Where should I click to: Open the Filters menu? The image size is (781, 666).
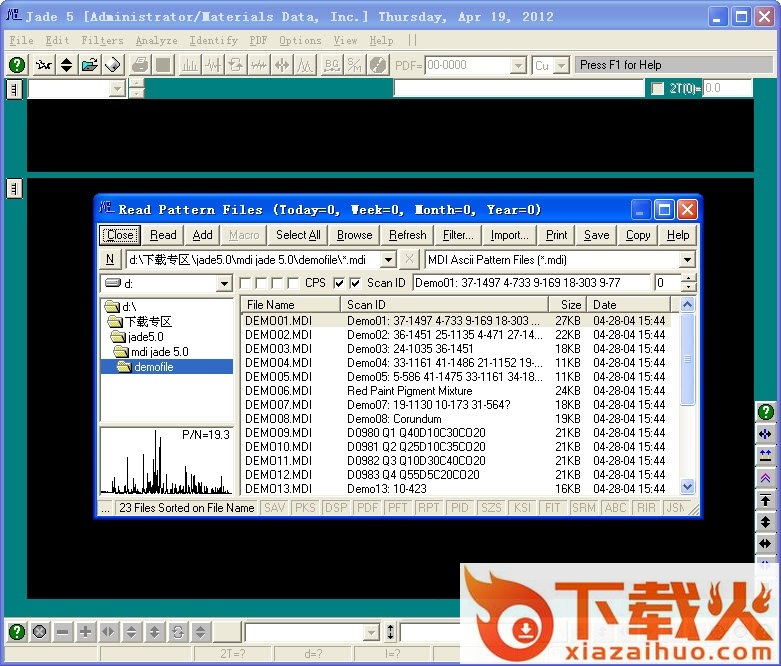pyautogui.click(x=103, y=41)
